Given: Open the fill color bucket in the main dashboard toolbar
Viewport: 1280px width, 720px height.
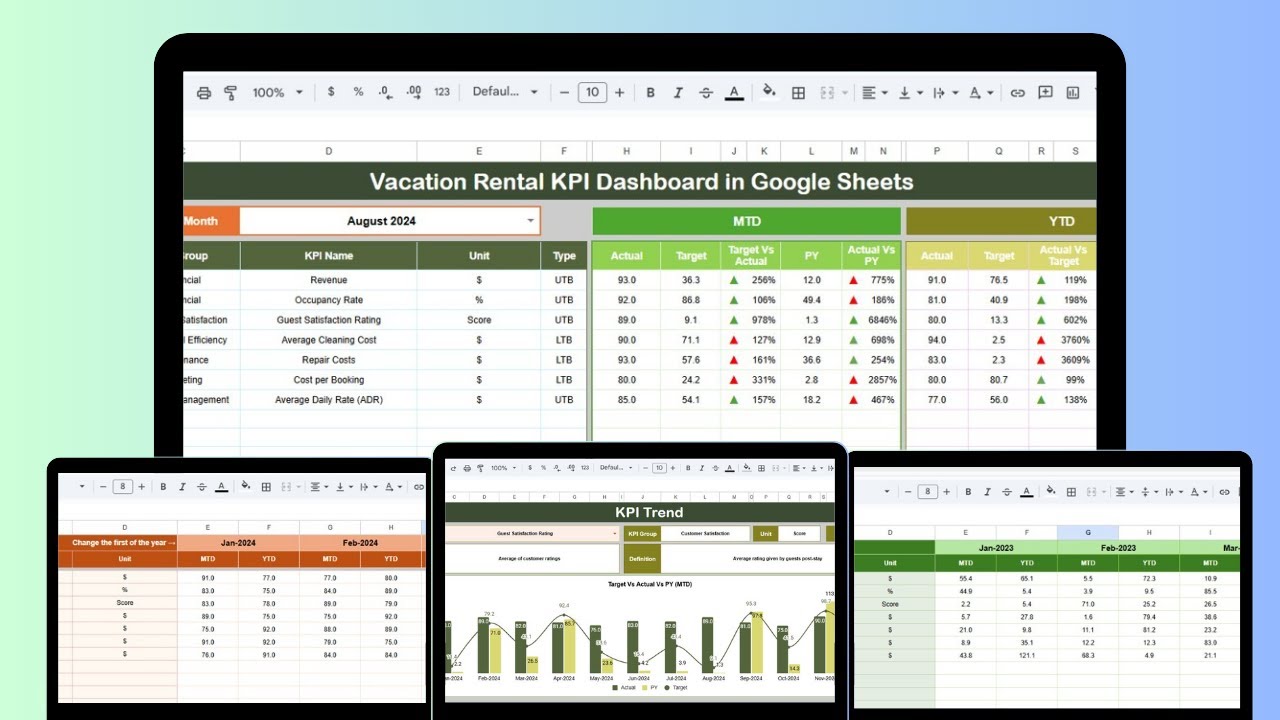Looking at the screenshot, I should coord(769,91).
